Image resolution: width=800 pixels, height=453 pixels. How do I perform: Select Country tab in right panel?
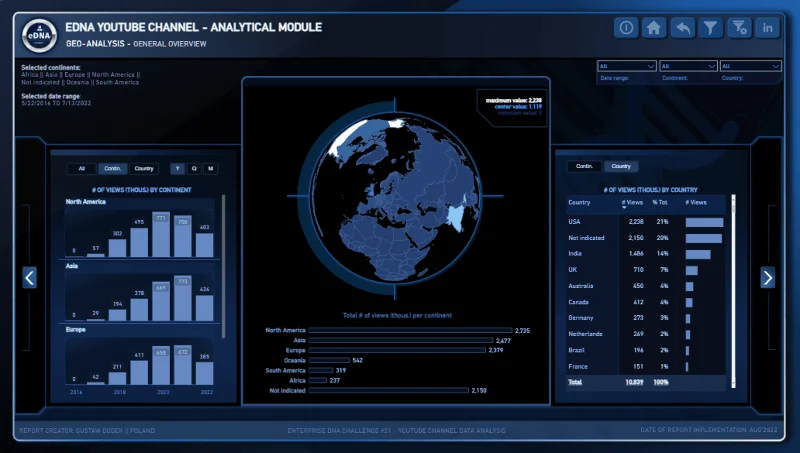(621, 166)
